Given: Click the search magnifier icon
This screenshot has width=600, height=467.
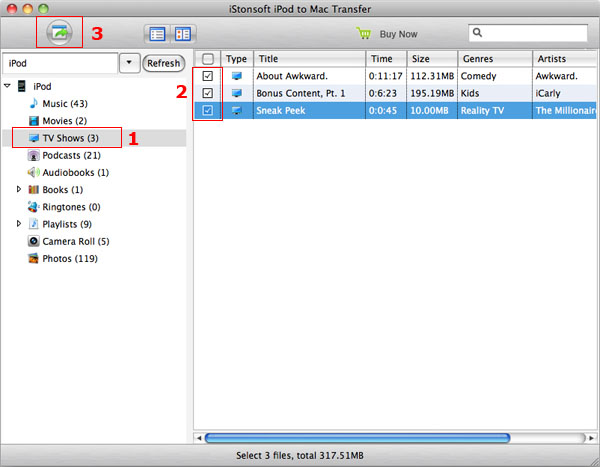Looking at the screenshot, I should (477, 33).
